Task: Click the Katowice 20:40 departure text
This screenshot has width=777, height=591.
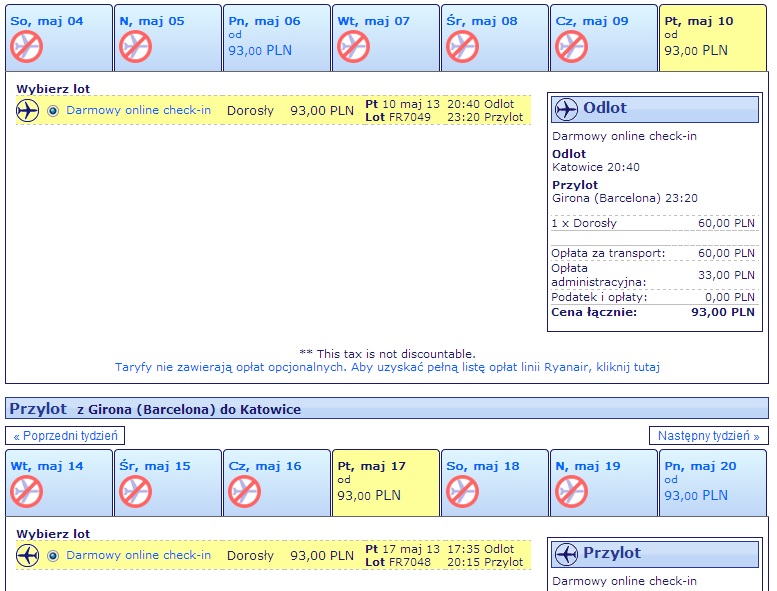Action: 596,167
